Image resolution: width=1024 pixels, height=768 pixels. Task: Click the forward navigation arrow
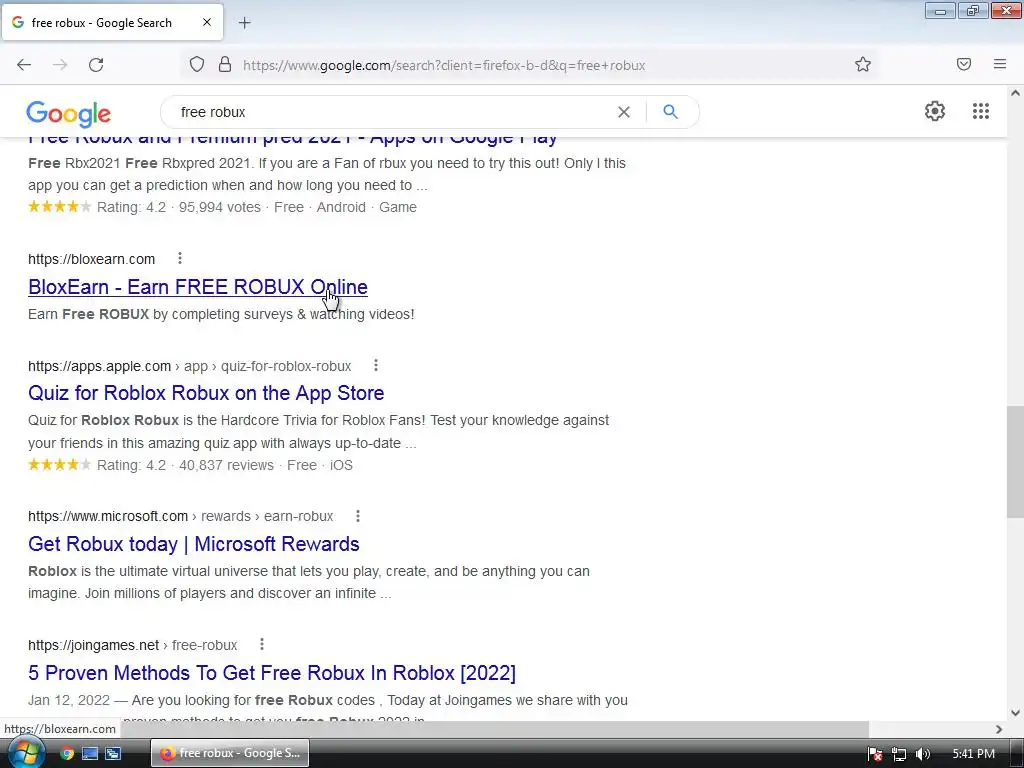coord(60,65)
